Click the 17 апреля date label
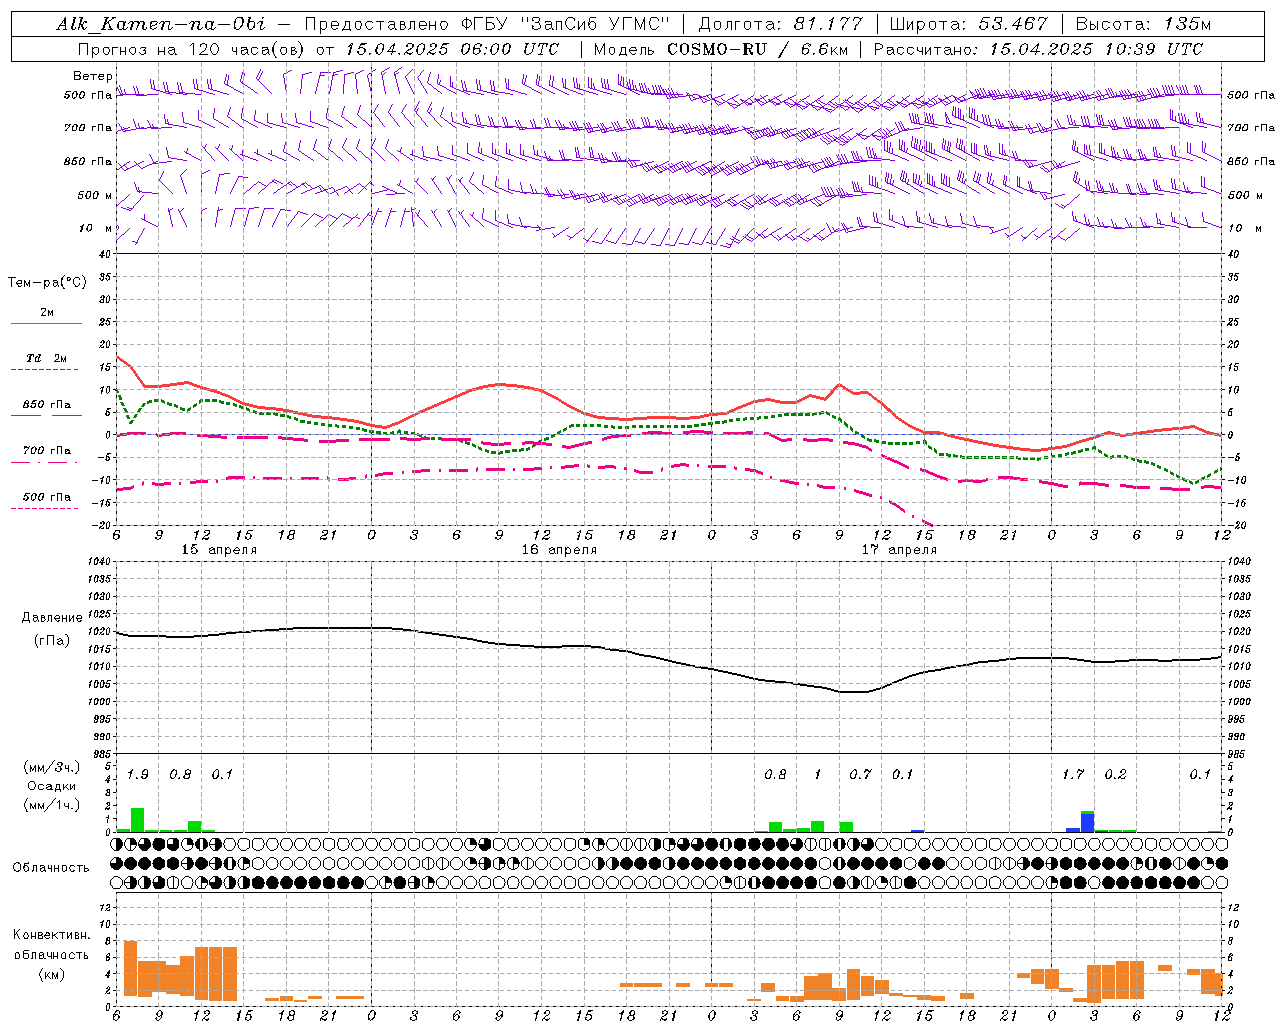 click(899, 550)
